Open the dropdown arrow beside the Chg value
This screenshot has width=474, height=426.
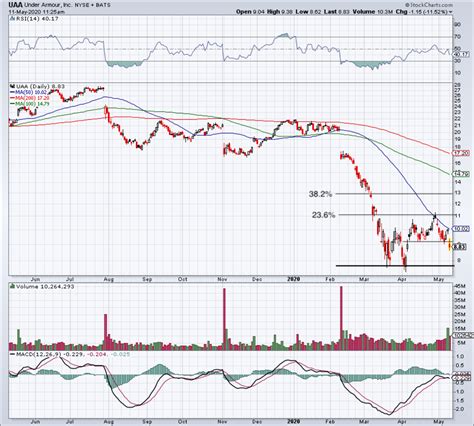coord(451,12)
